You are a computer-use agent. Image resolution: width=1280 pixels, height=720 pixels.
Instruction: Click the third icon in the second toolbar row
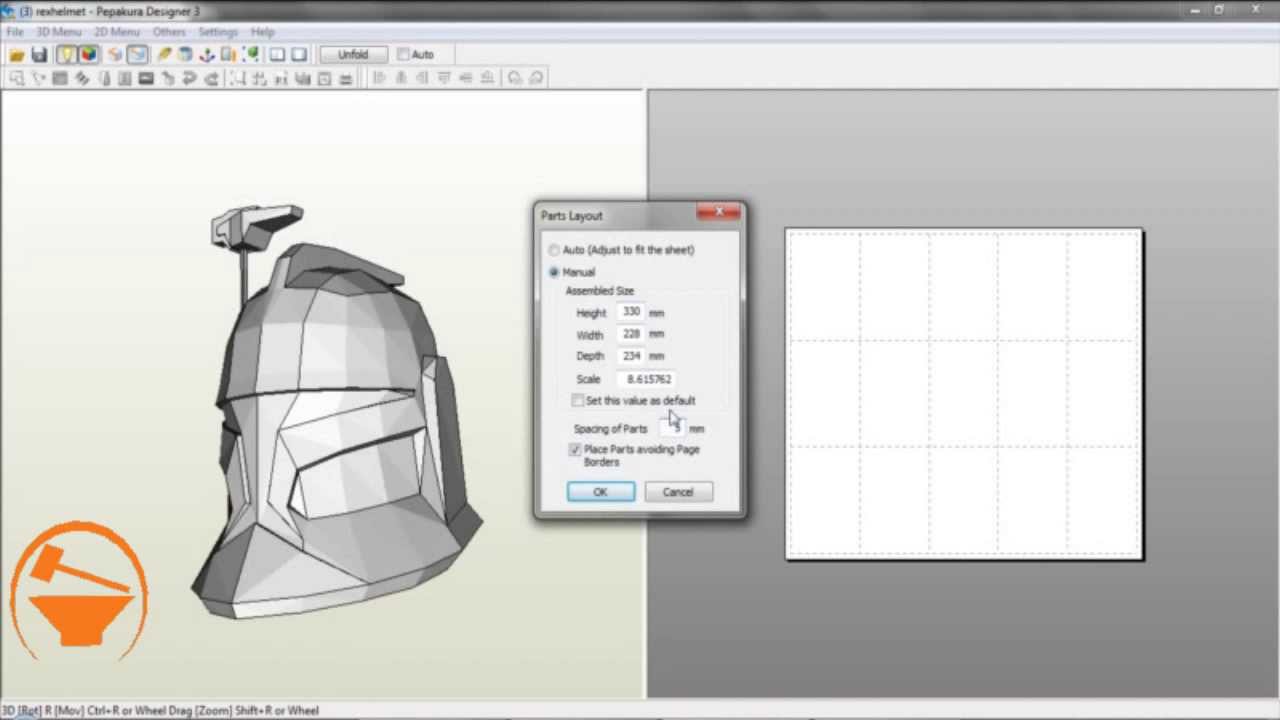(x=60, y=78)
